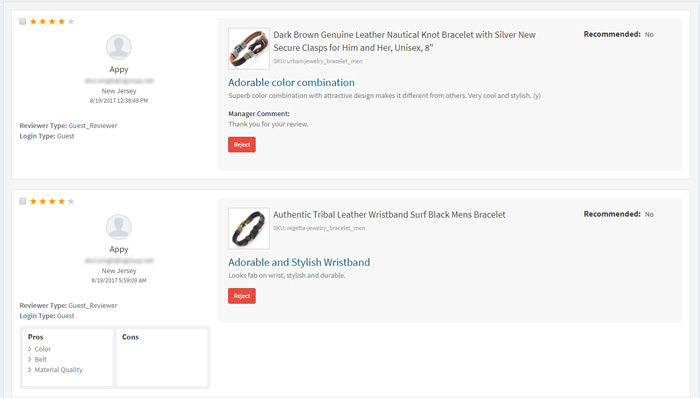
Task: Click the first gold star of the first review
Action: 33,21
